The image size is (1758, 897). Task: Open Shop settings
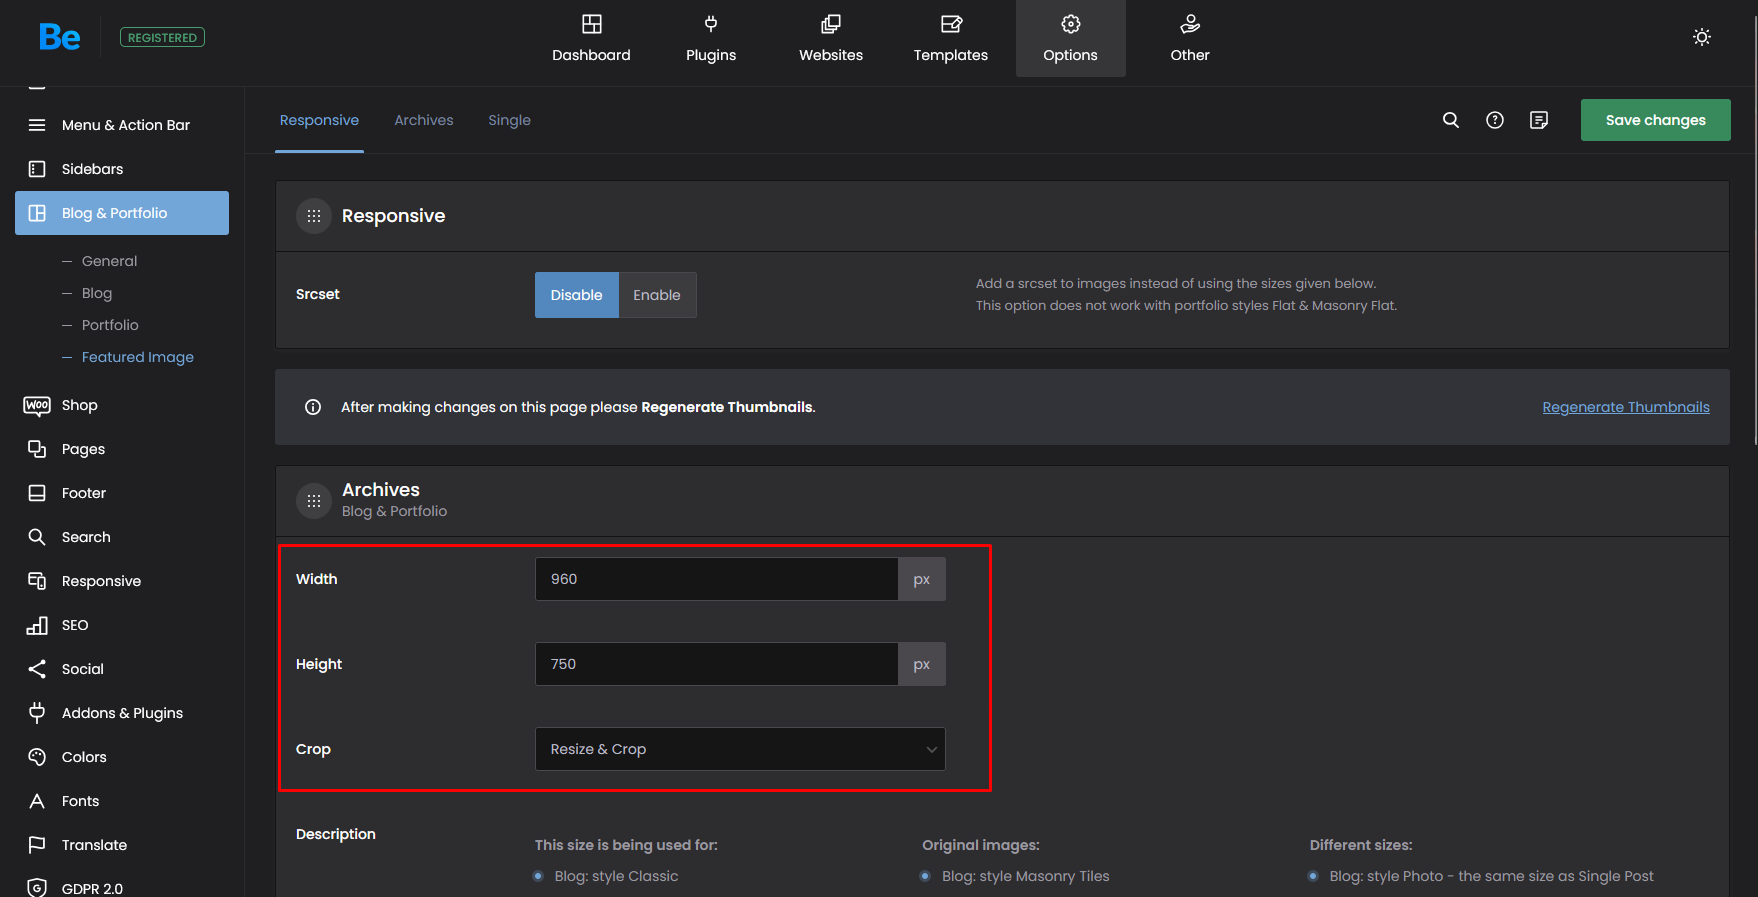pyautogui.click(x=80, y=405)
